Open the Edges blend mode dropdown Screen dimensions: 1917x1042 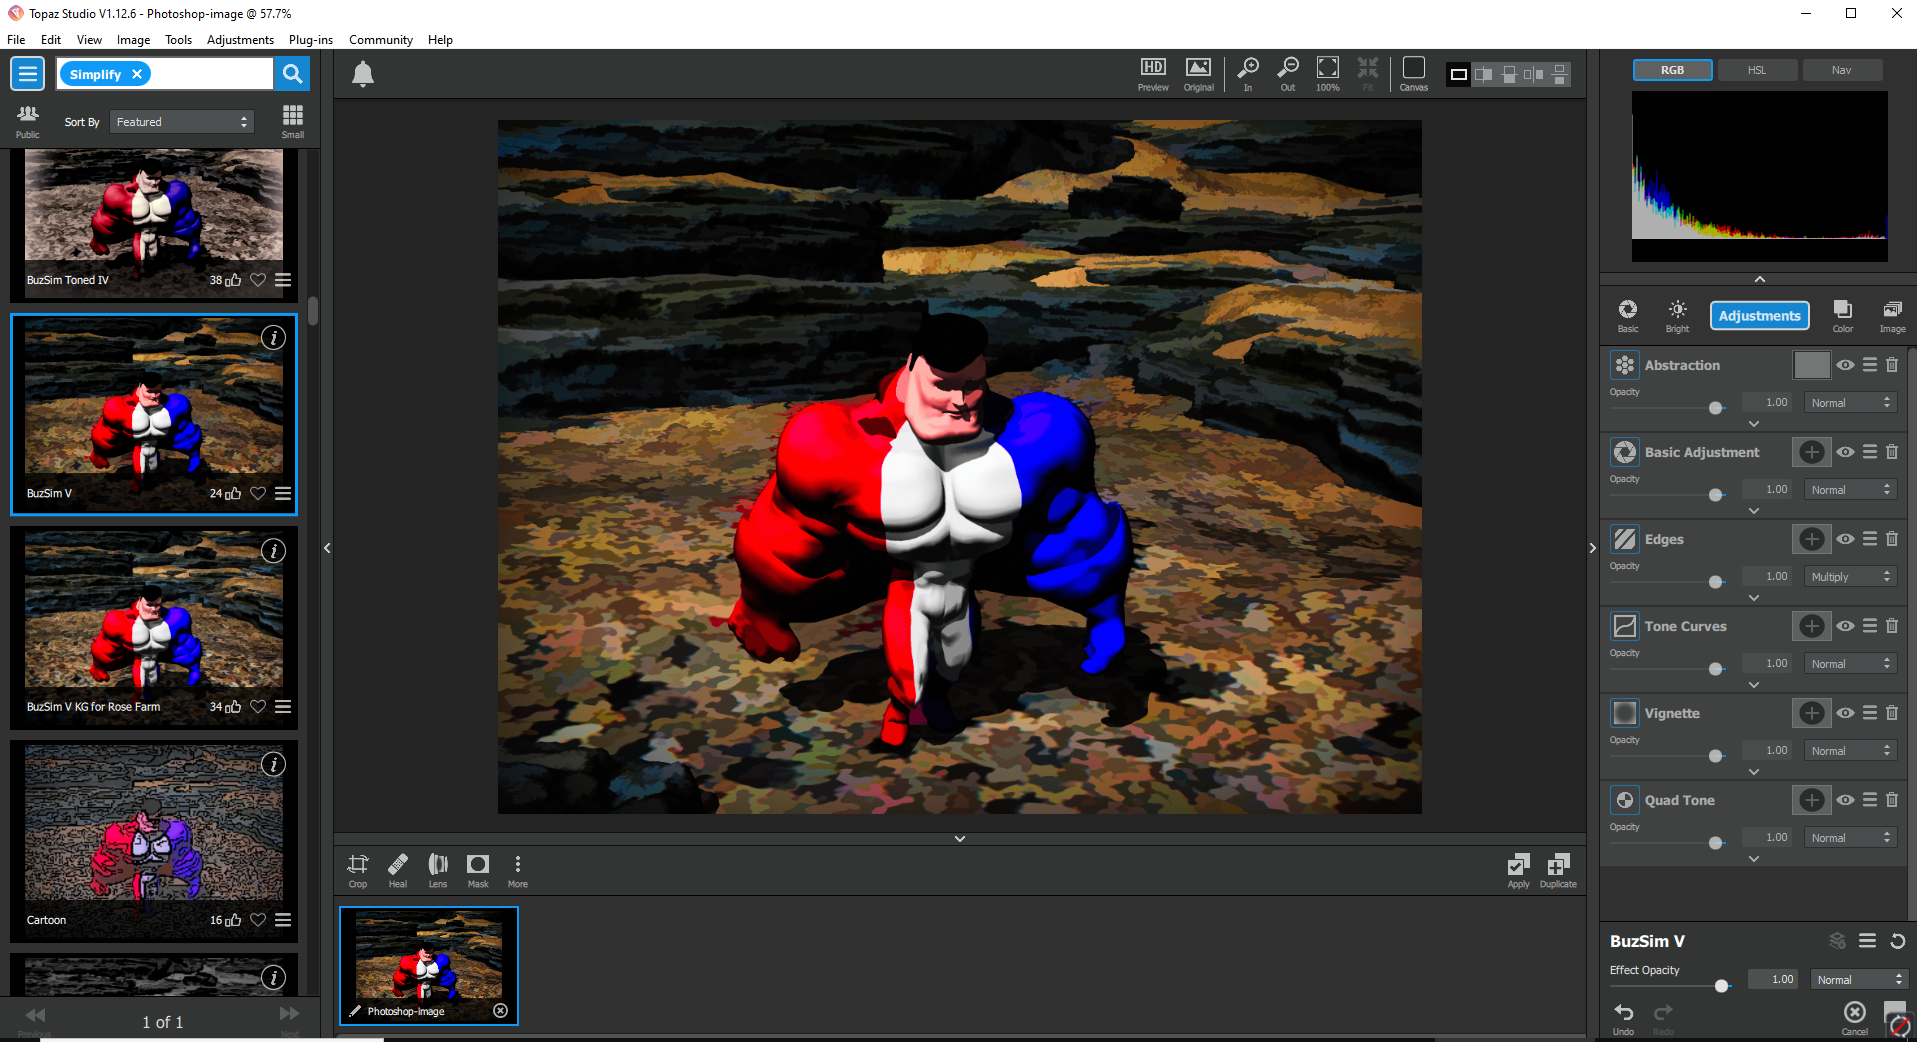point(1850,577)
